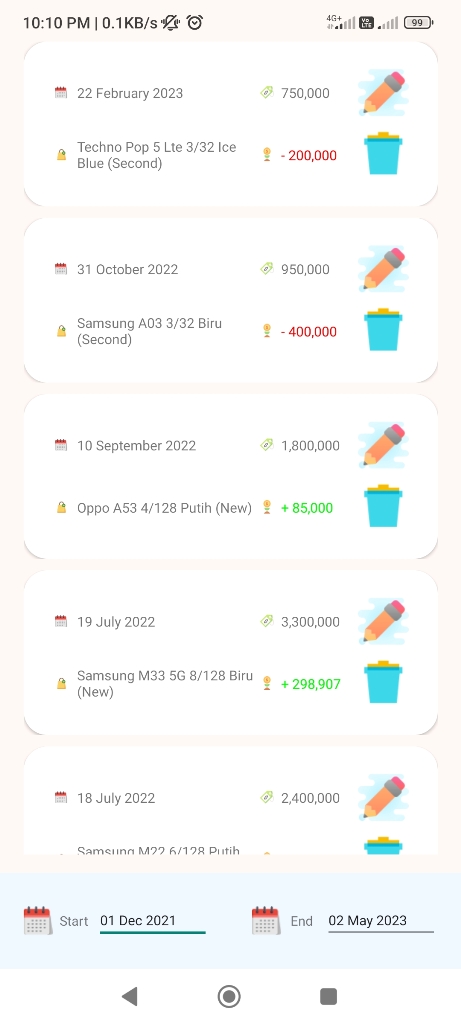Open the Start date calendar icon
Screen dimensions: 461x1024
(x=38, y=921)
